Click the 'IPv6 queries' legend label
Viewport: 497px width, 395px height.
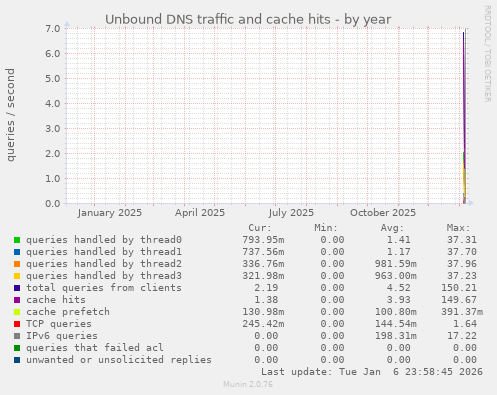point(62,336)
